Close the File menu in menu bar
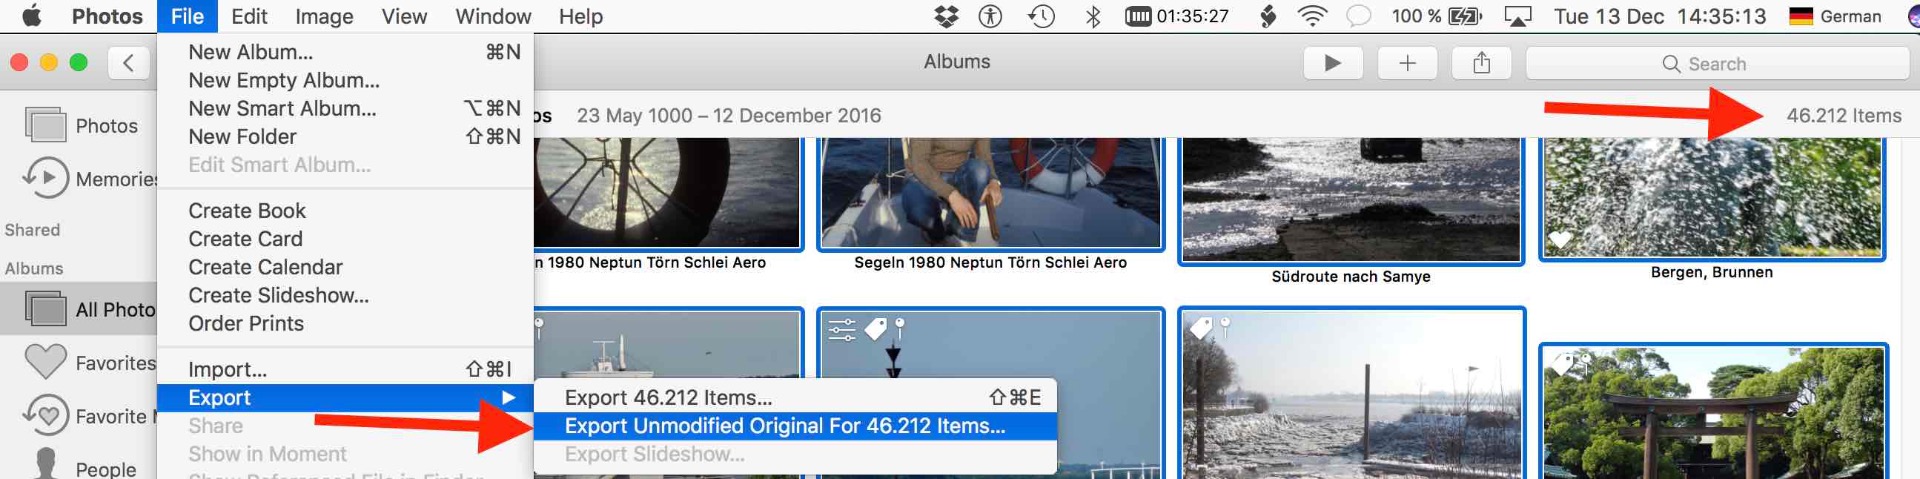This screenshot has width=1920, height=479. [187, 16]
